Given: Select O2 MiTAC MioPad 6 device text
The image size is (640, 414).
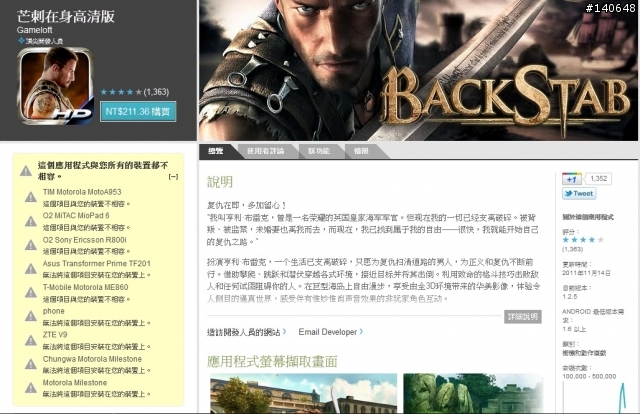Looking at the screenshot, I should pyautogui.click(x=76, y=216).
